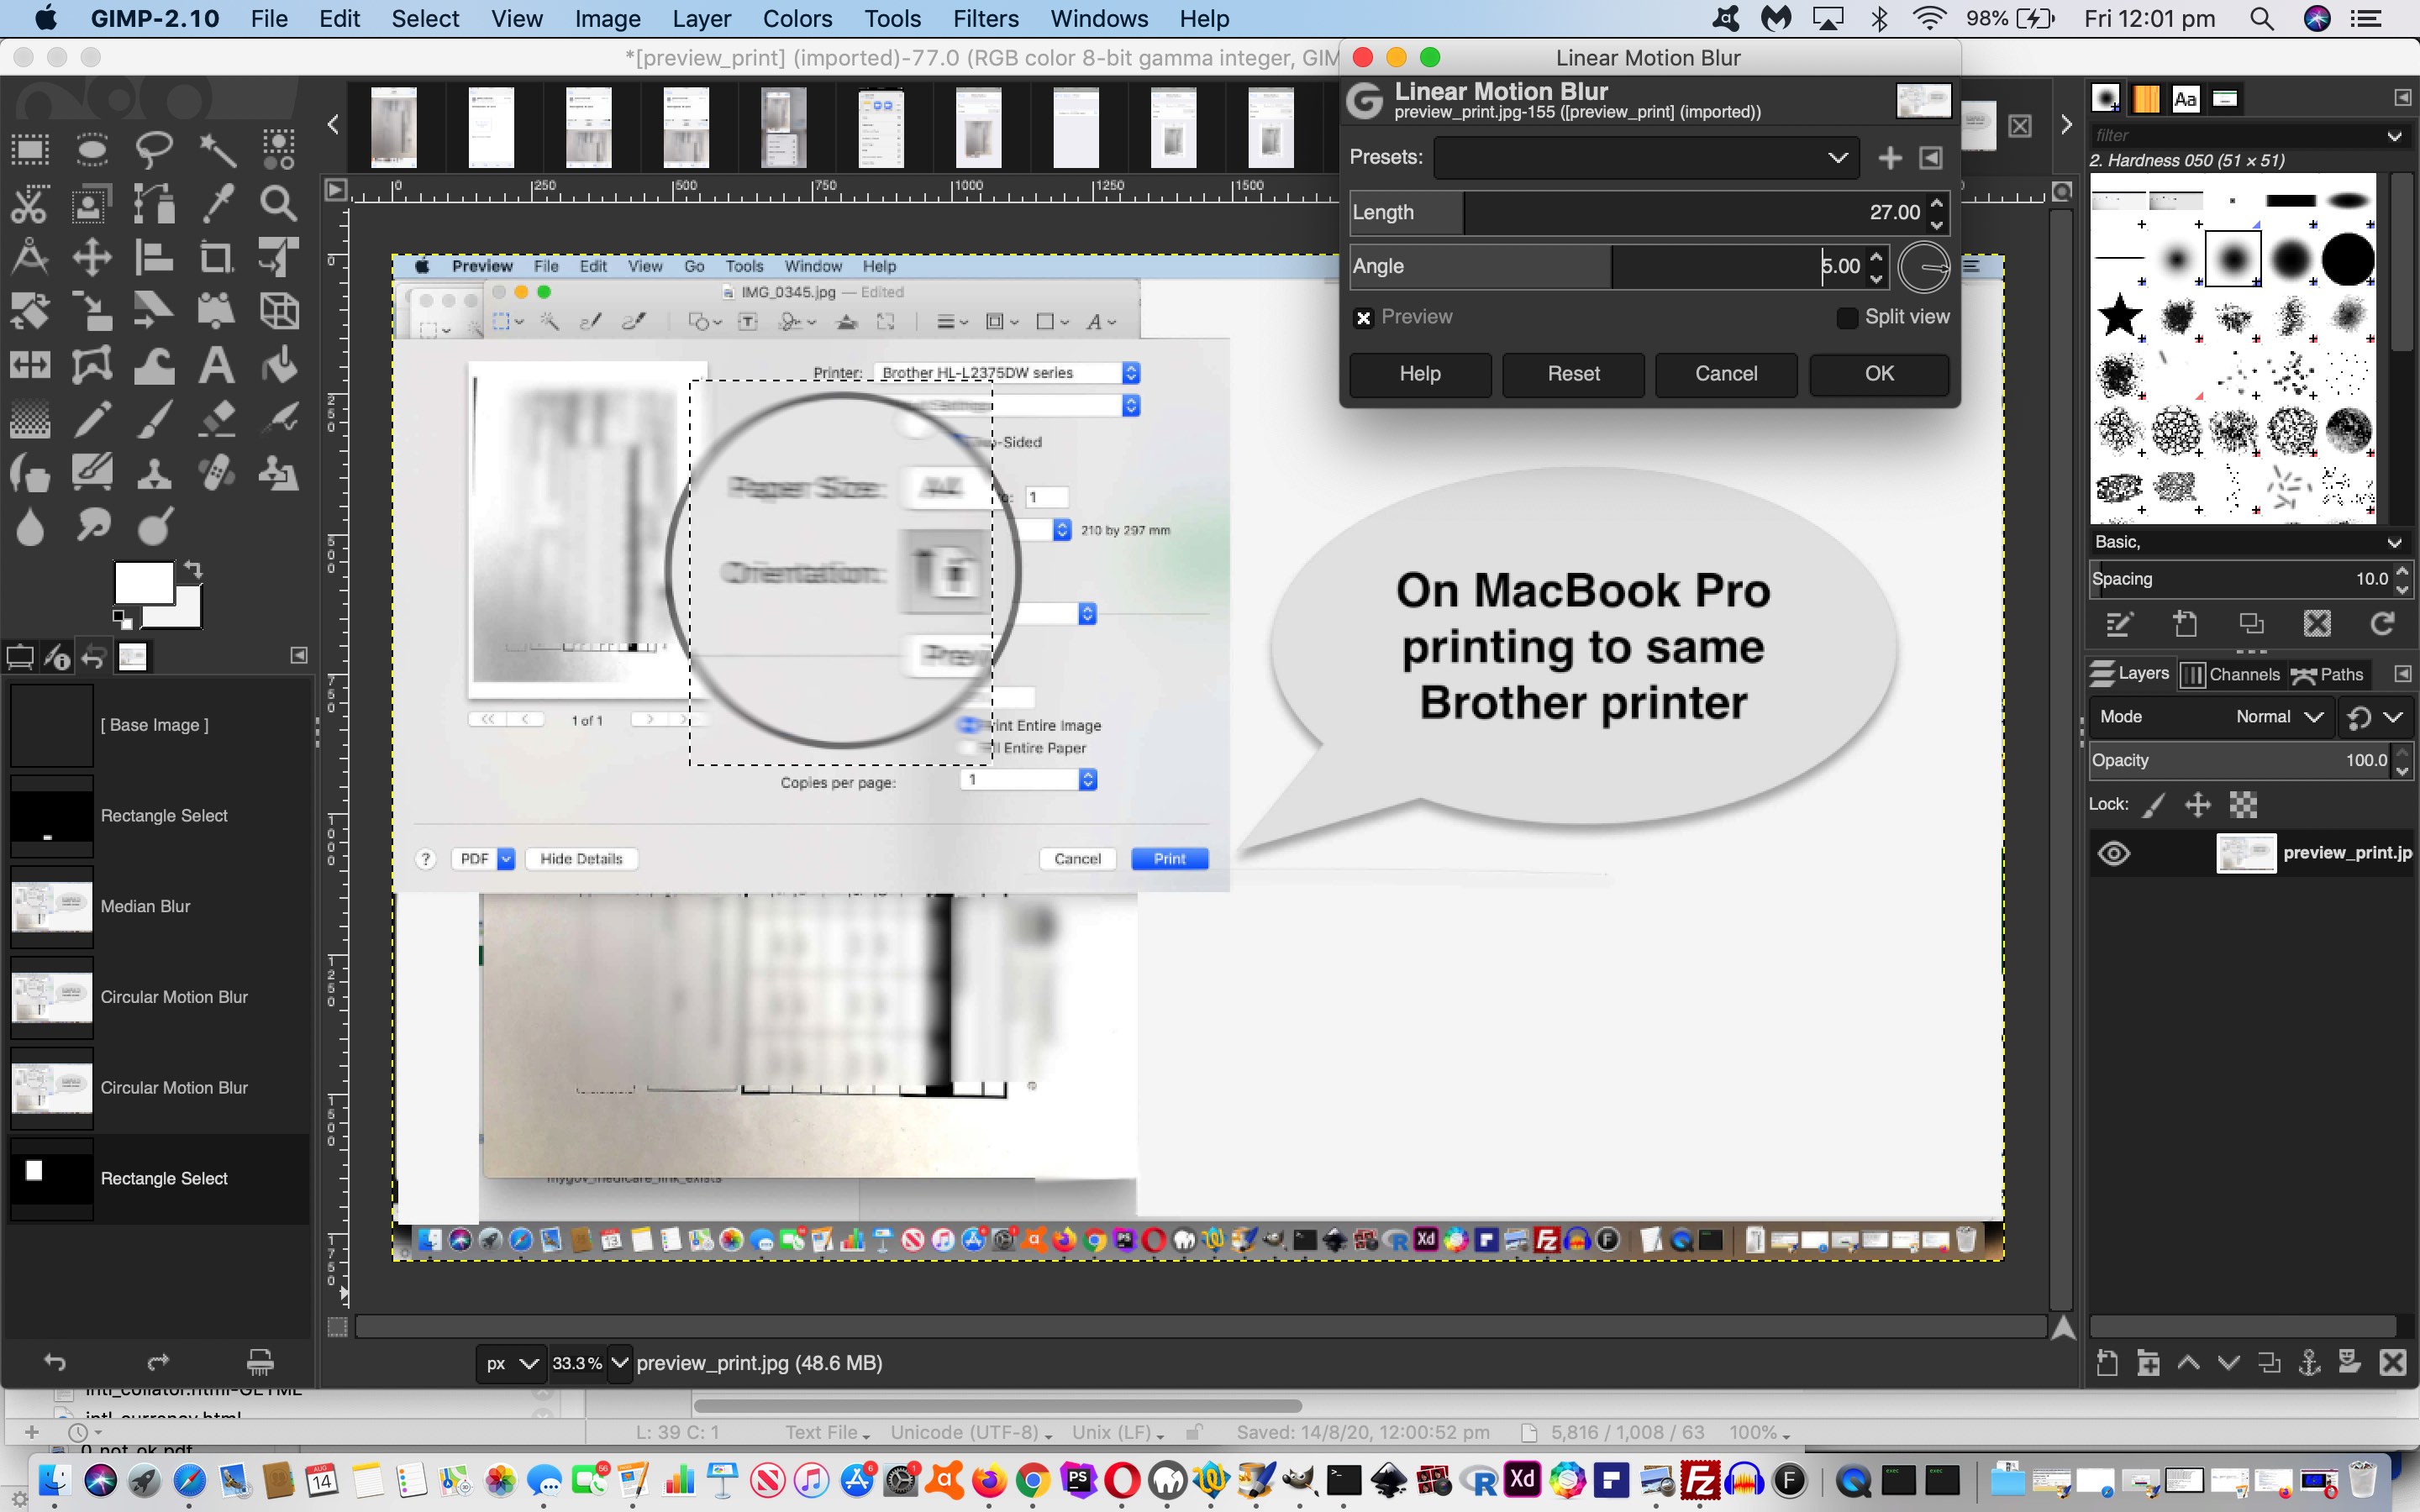Swap foreground and background colors

coord(193,570)
